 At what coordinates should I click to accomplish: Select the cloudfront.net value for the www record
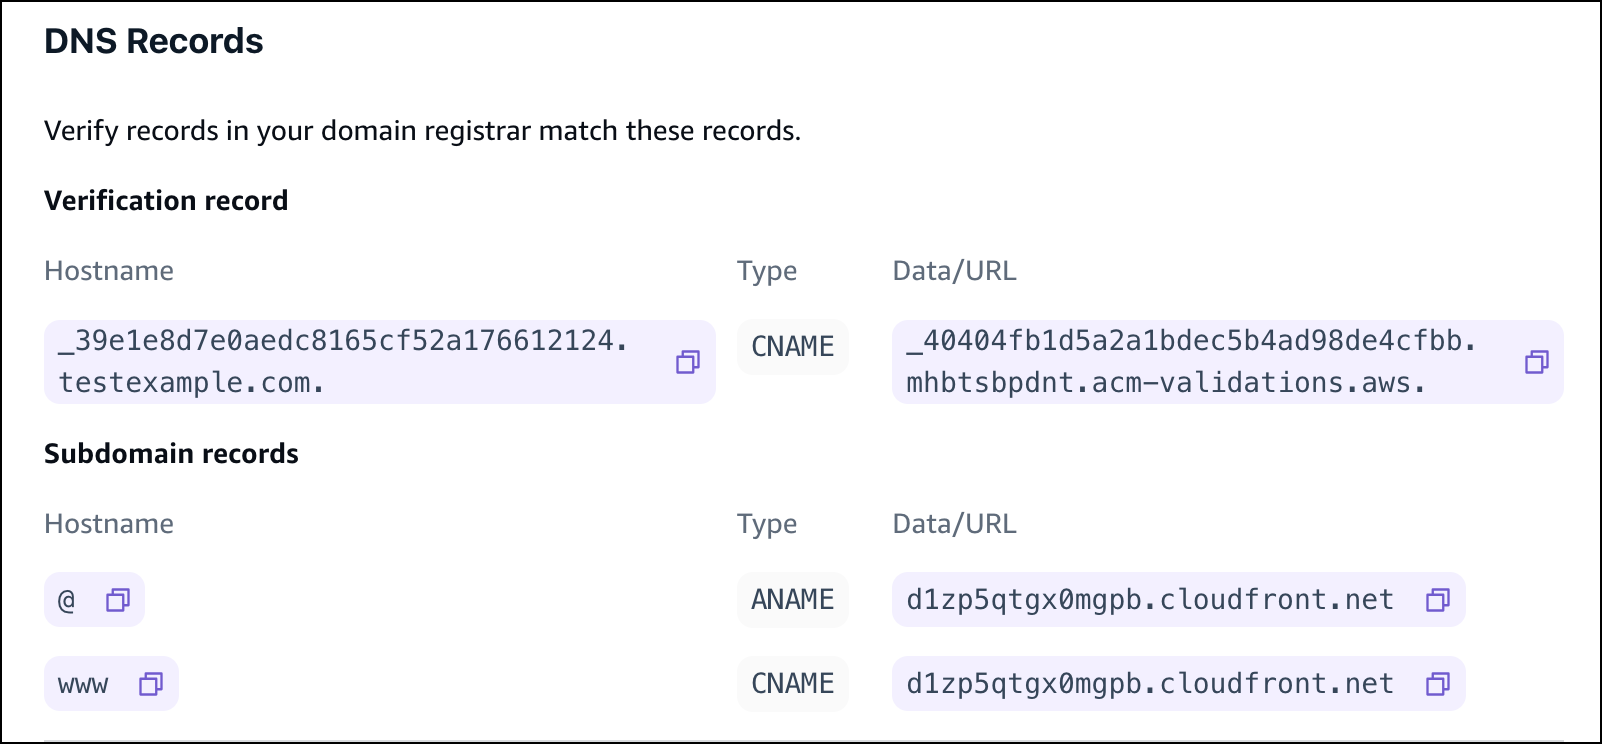coord(1148,684)
